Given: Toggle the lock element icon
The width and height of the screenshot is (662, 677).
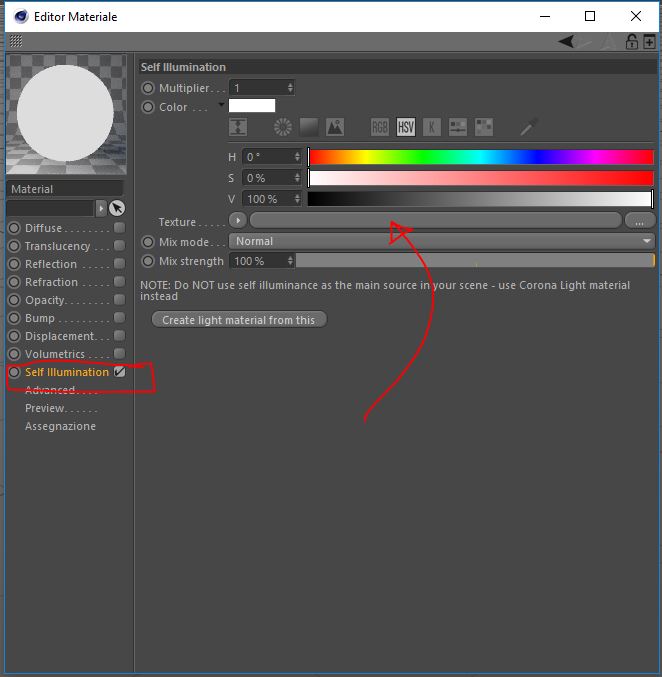Looking at the screenshot, I should point(632,41).
